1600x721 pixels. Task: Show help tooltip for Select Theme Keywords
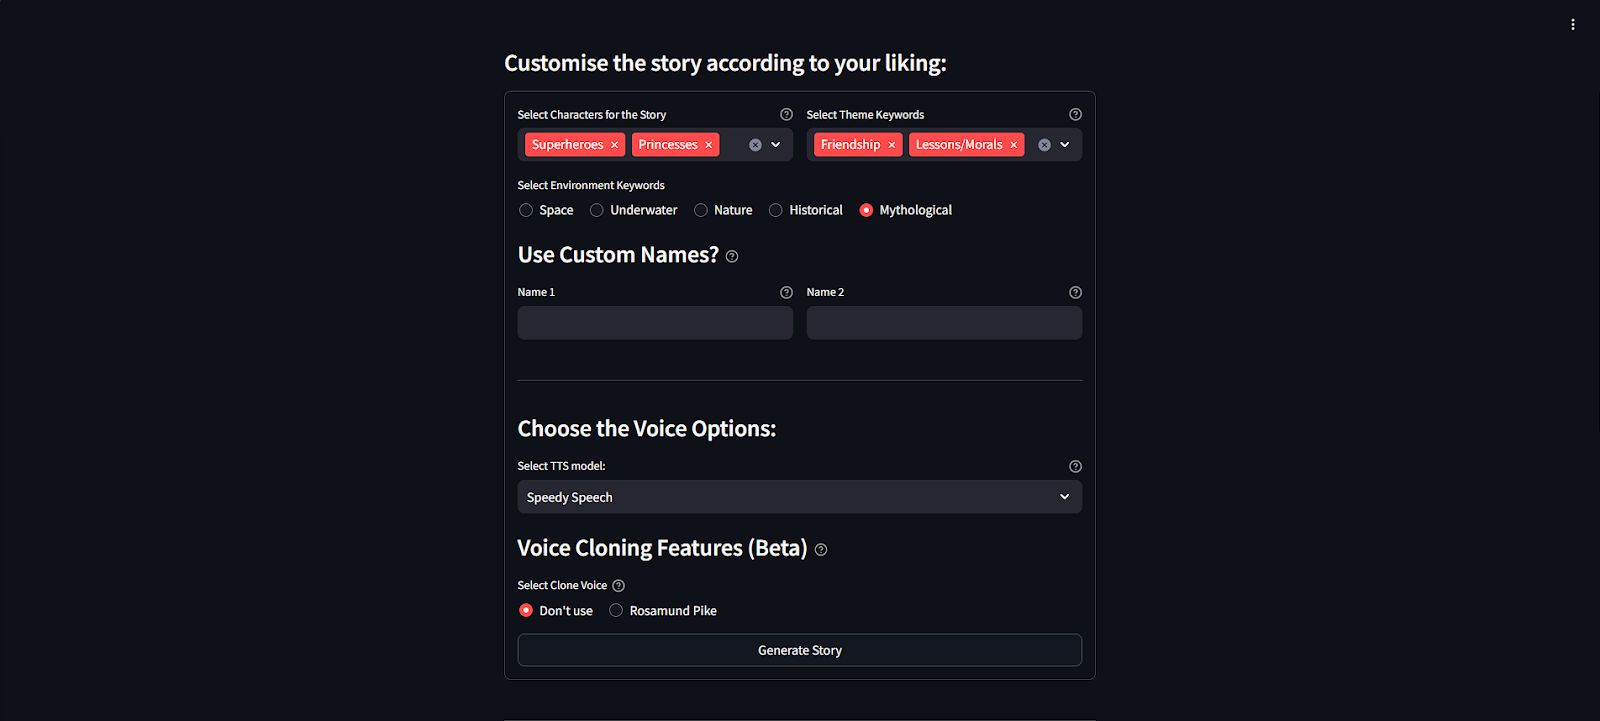[1075, 115]
